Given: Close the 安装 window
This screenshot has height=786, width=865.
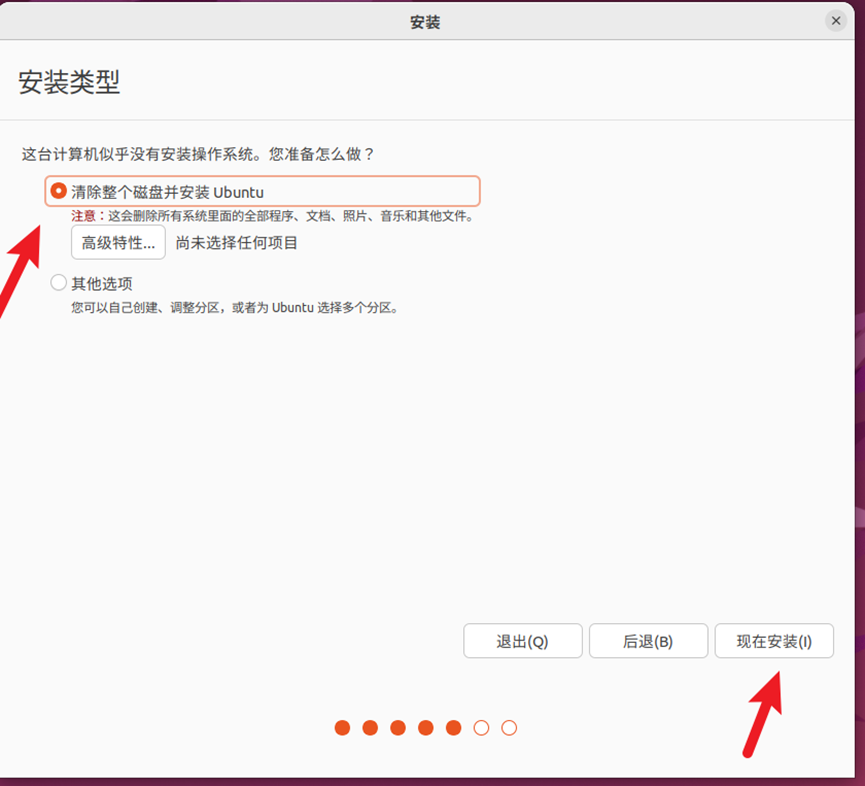Looking at the screenshot, I should coord(836,21).
